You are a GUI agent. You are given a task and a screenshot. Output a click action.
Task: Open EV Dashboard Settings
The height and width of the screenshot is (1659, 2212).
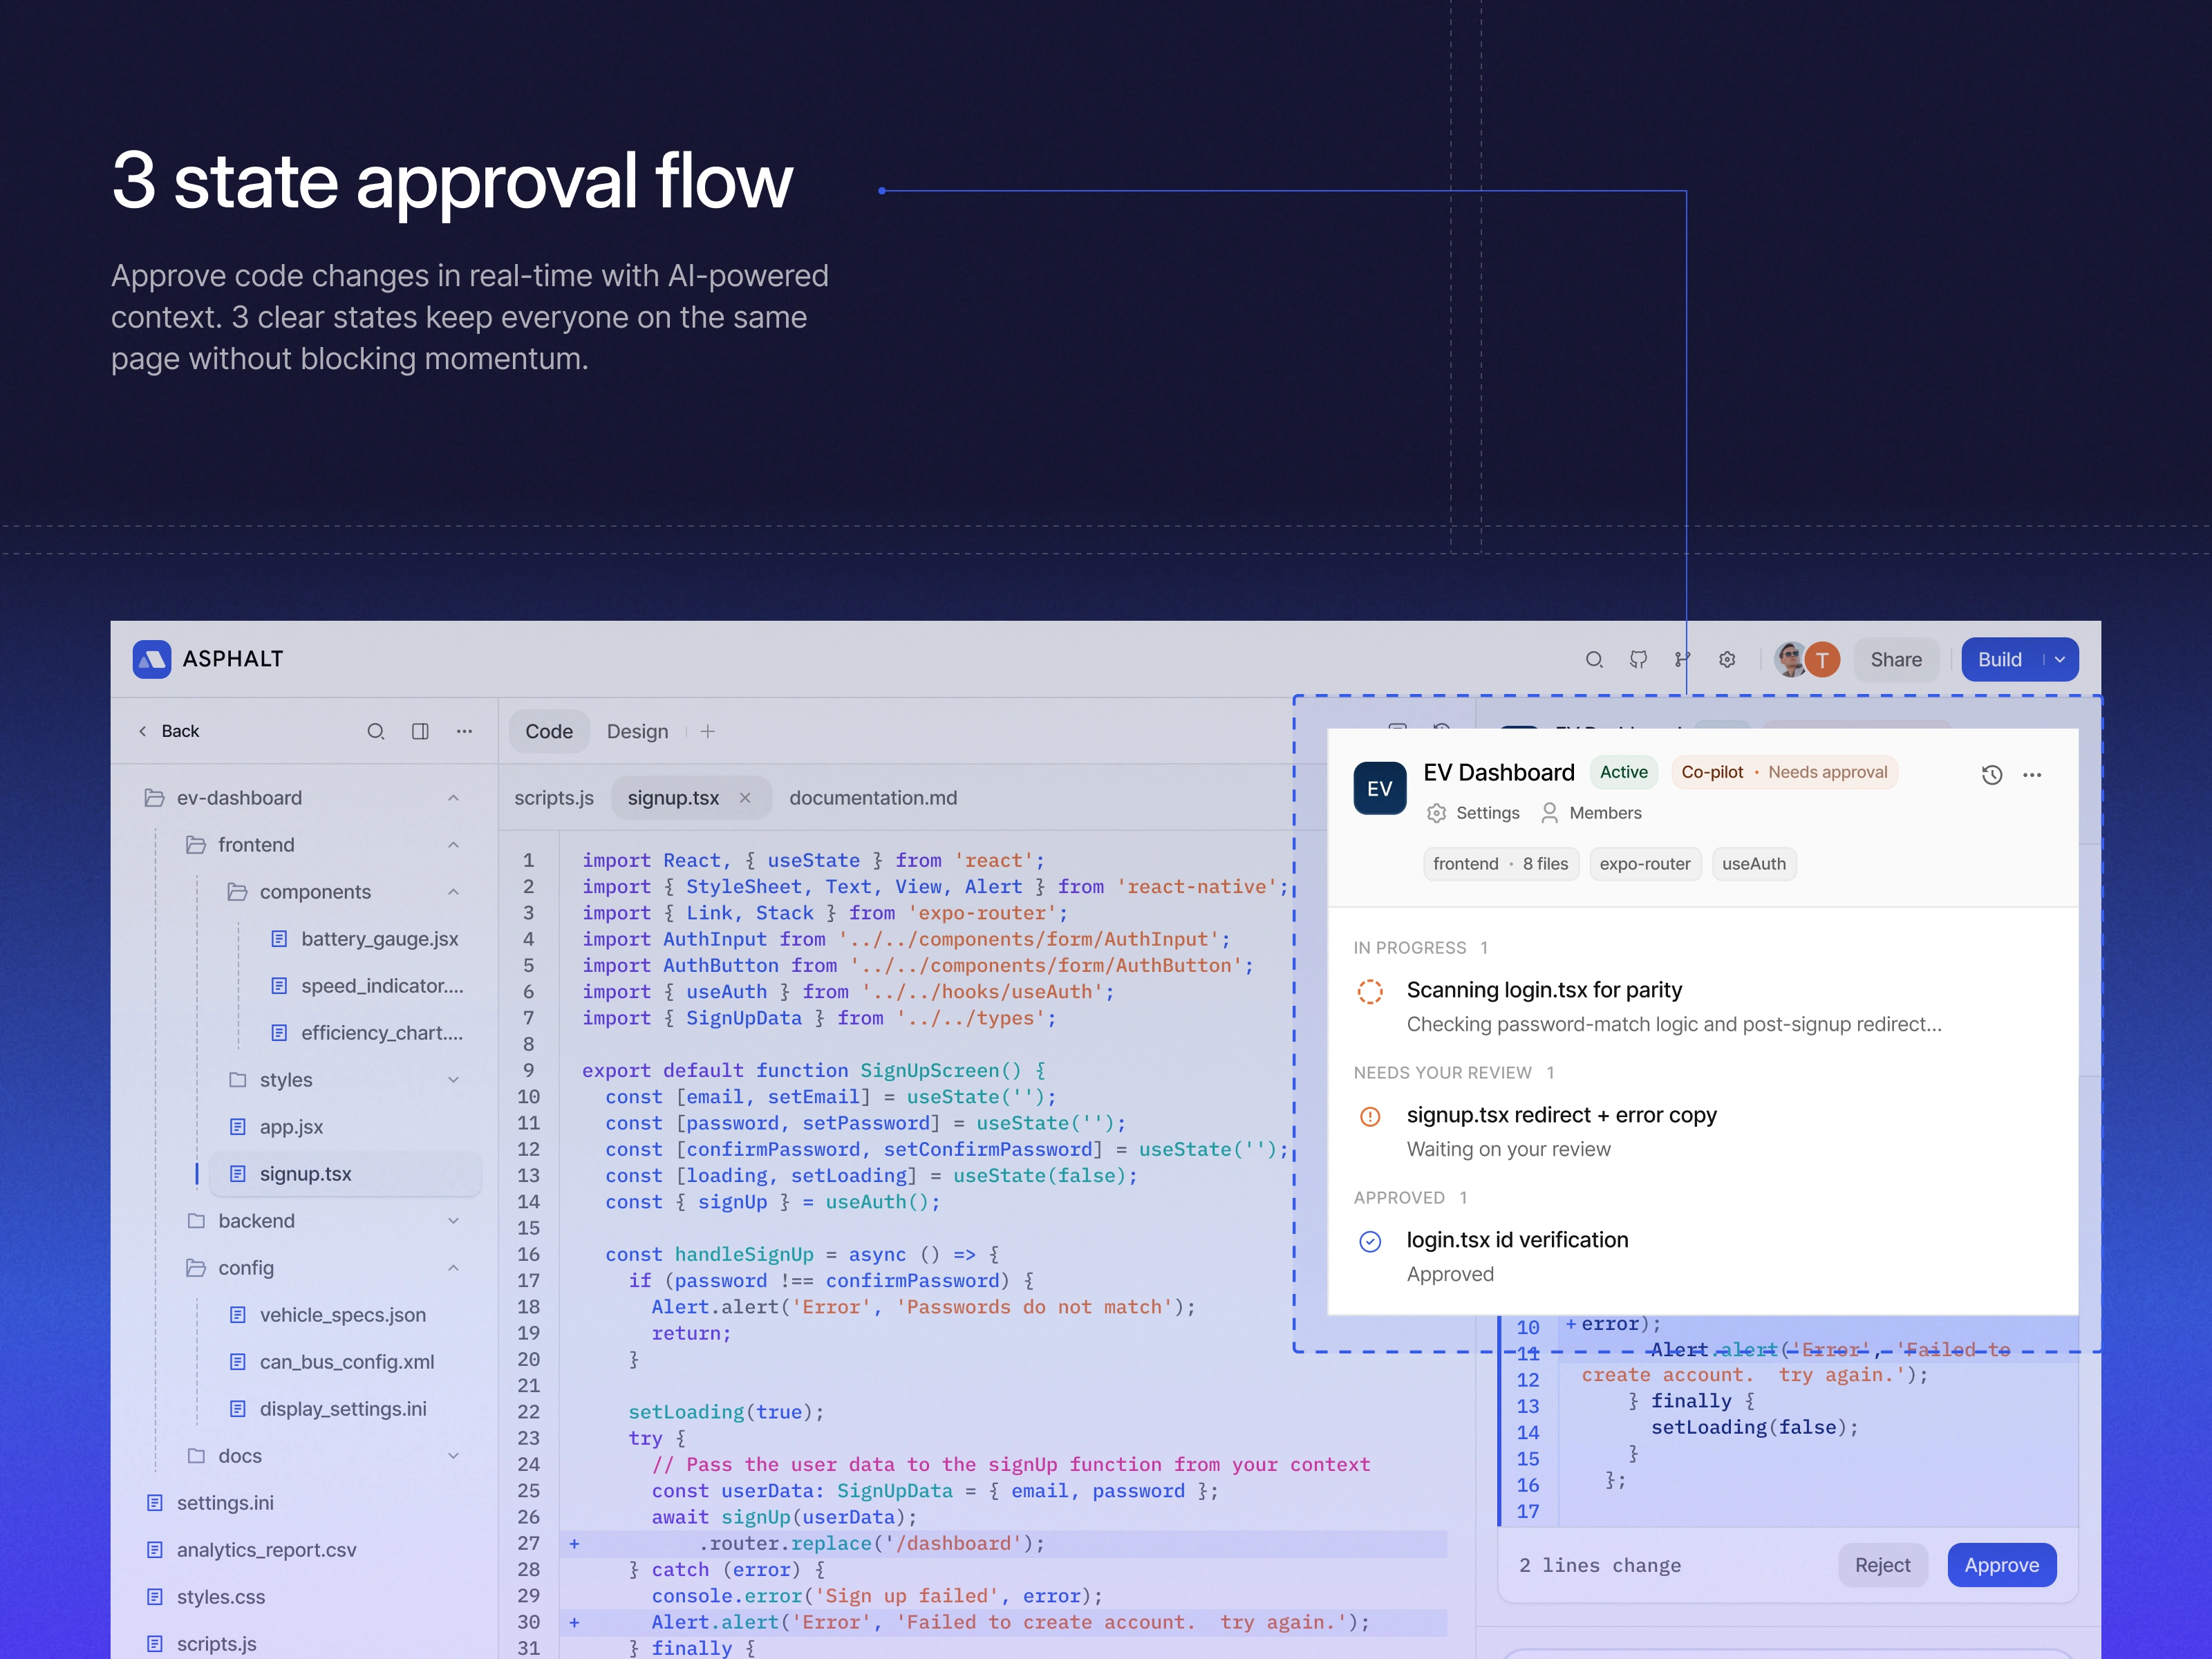[1474, 813]
